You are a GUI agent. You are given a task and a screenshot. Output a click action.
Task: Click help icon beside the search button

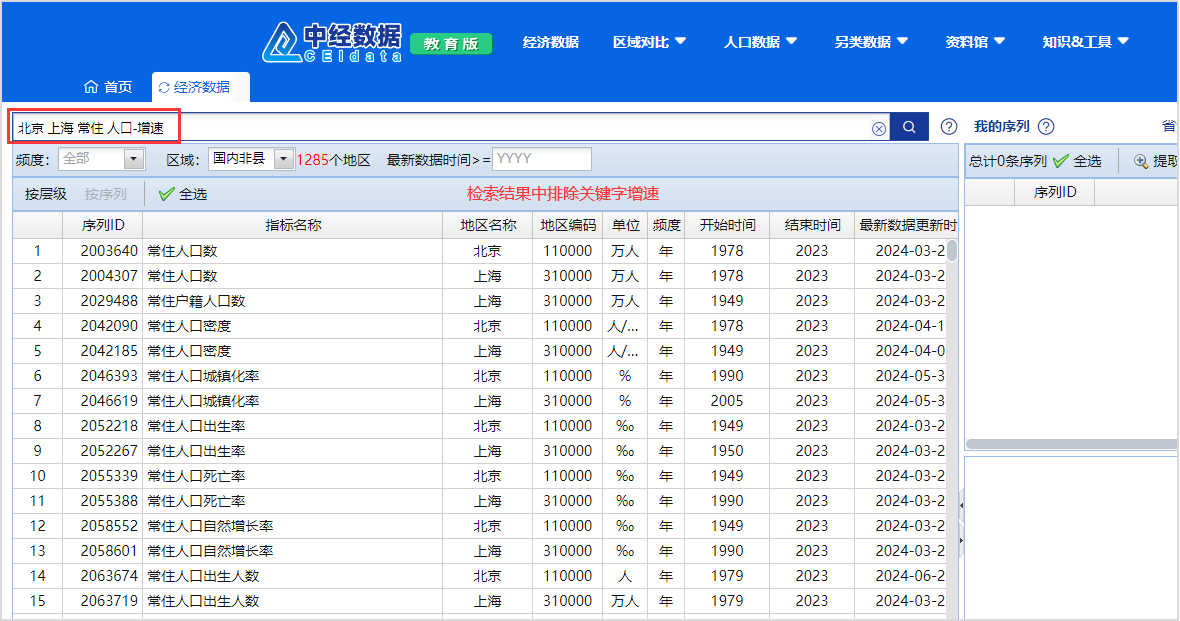coord(949,127)
